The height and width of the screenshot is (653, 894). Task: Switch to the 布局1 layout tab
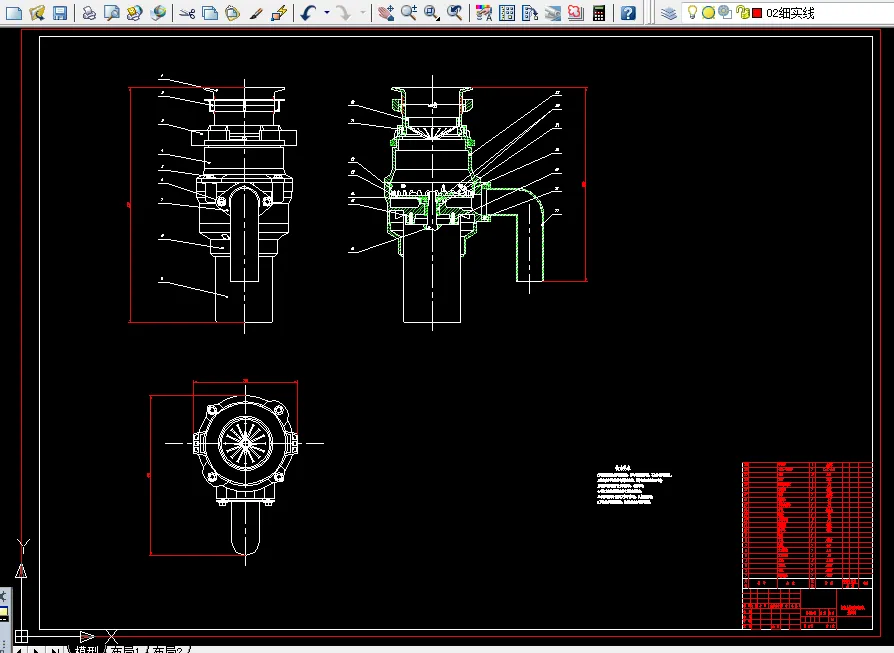point(125,649)
